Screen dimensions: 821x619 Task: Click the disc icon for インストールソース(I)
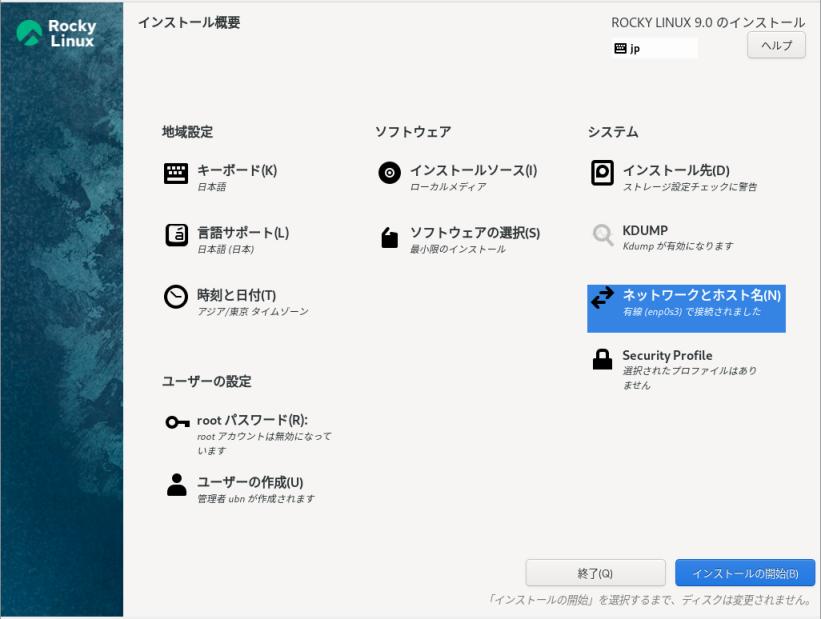click(x=390, y=173)
